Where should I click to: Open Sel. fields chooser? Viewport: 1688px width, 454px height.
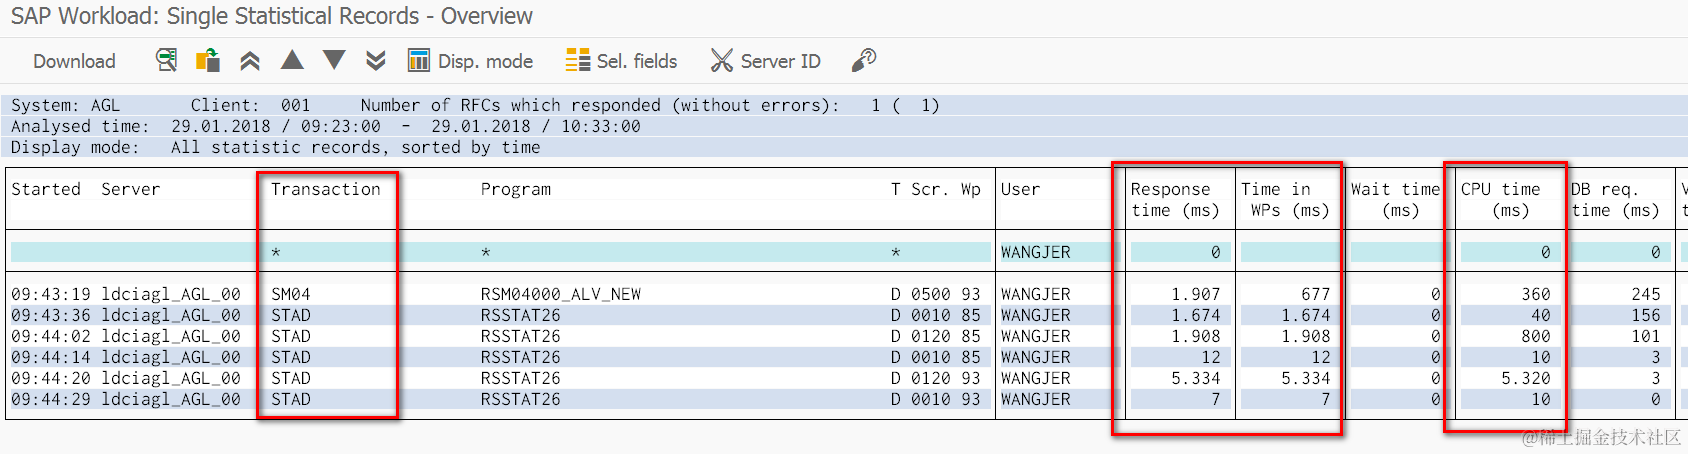[621, 61]
